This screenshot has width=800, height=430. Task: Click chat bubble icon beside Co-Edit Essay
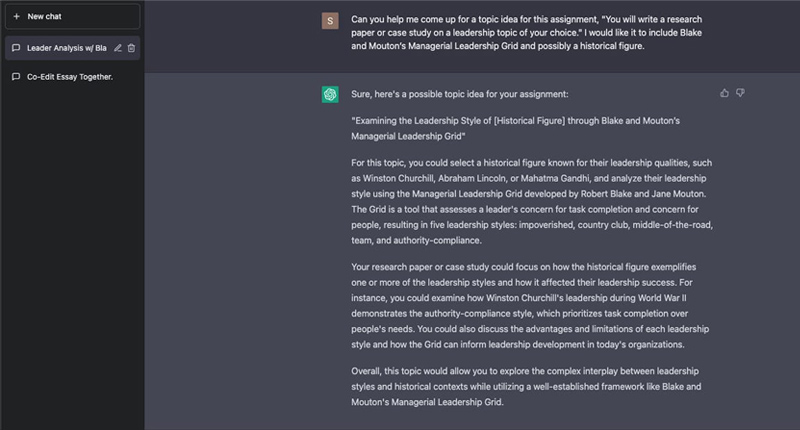pyautogui.click(x=16, y=77)
